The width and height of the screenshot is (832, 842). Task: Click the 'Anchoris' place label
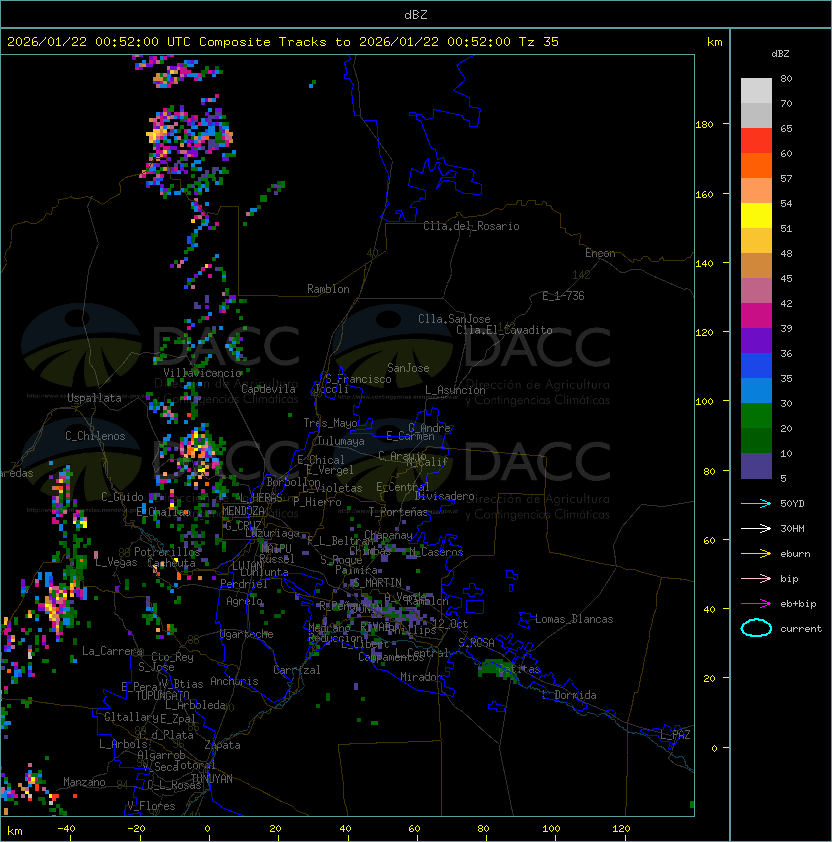coord(234,681)
